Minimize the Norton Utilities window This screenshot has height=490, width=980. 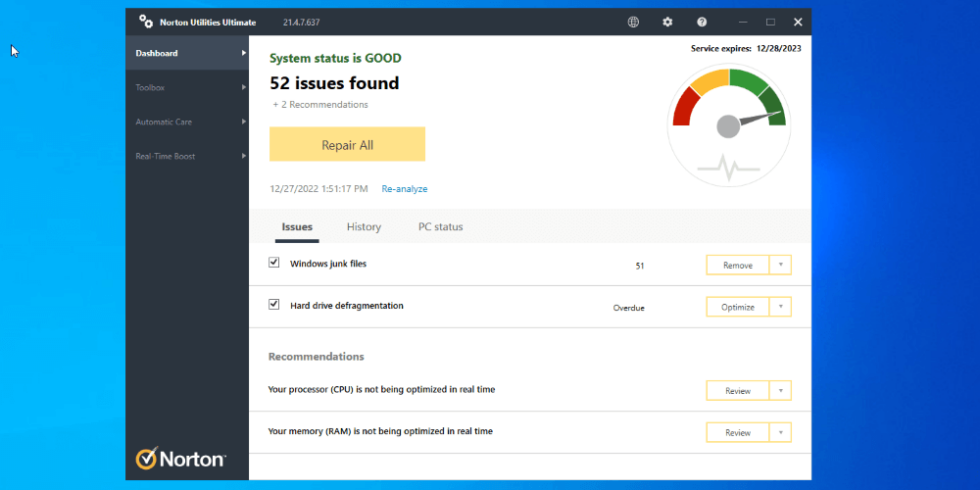742,22
